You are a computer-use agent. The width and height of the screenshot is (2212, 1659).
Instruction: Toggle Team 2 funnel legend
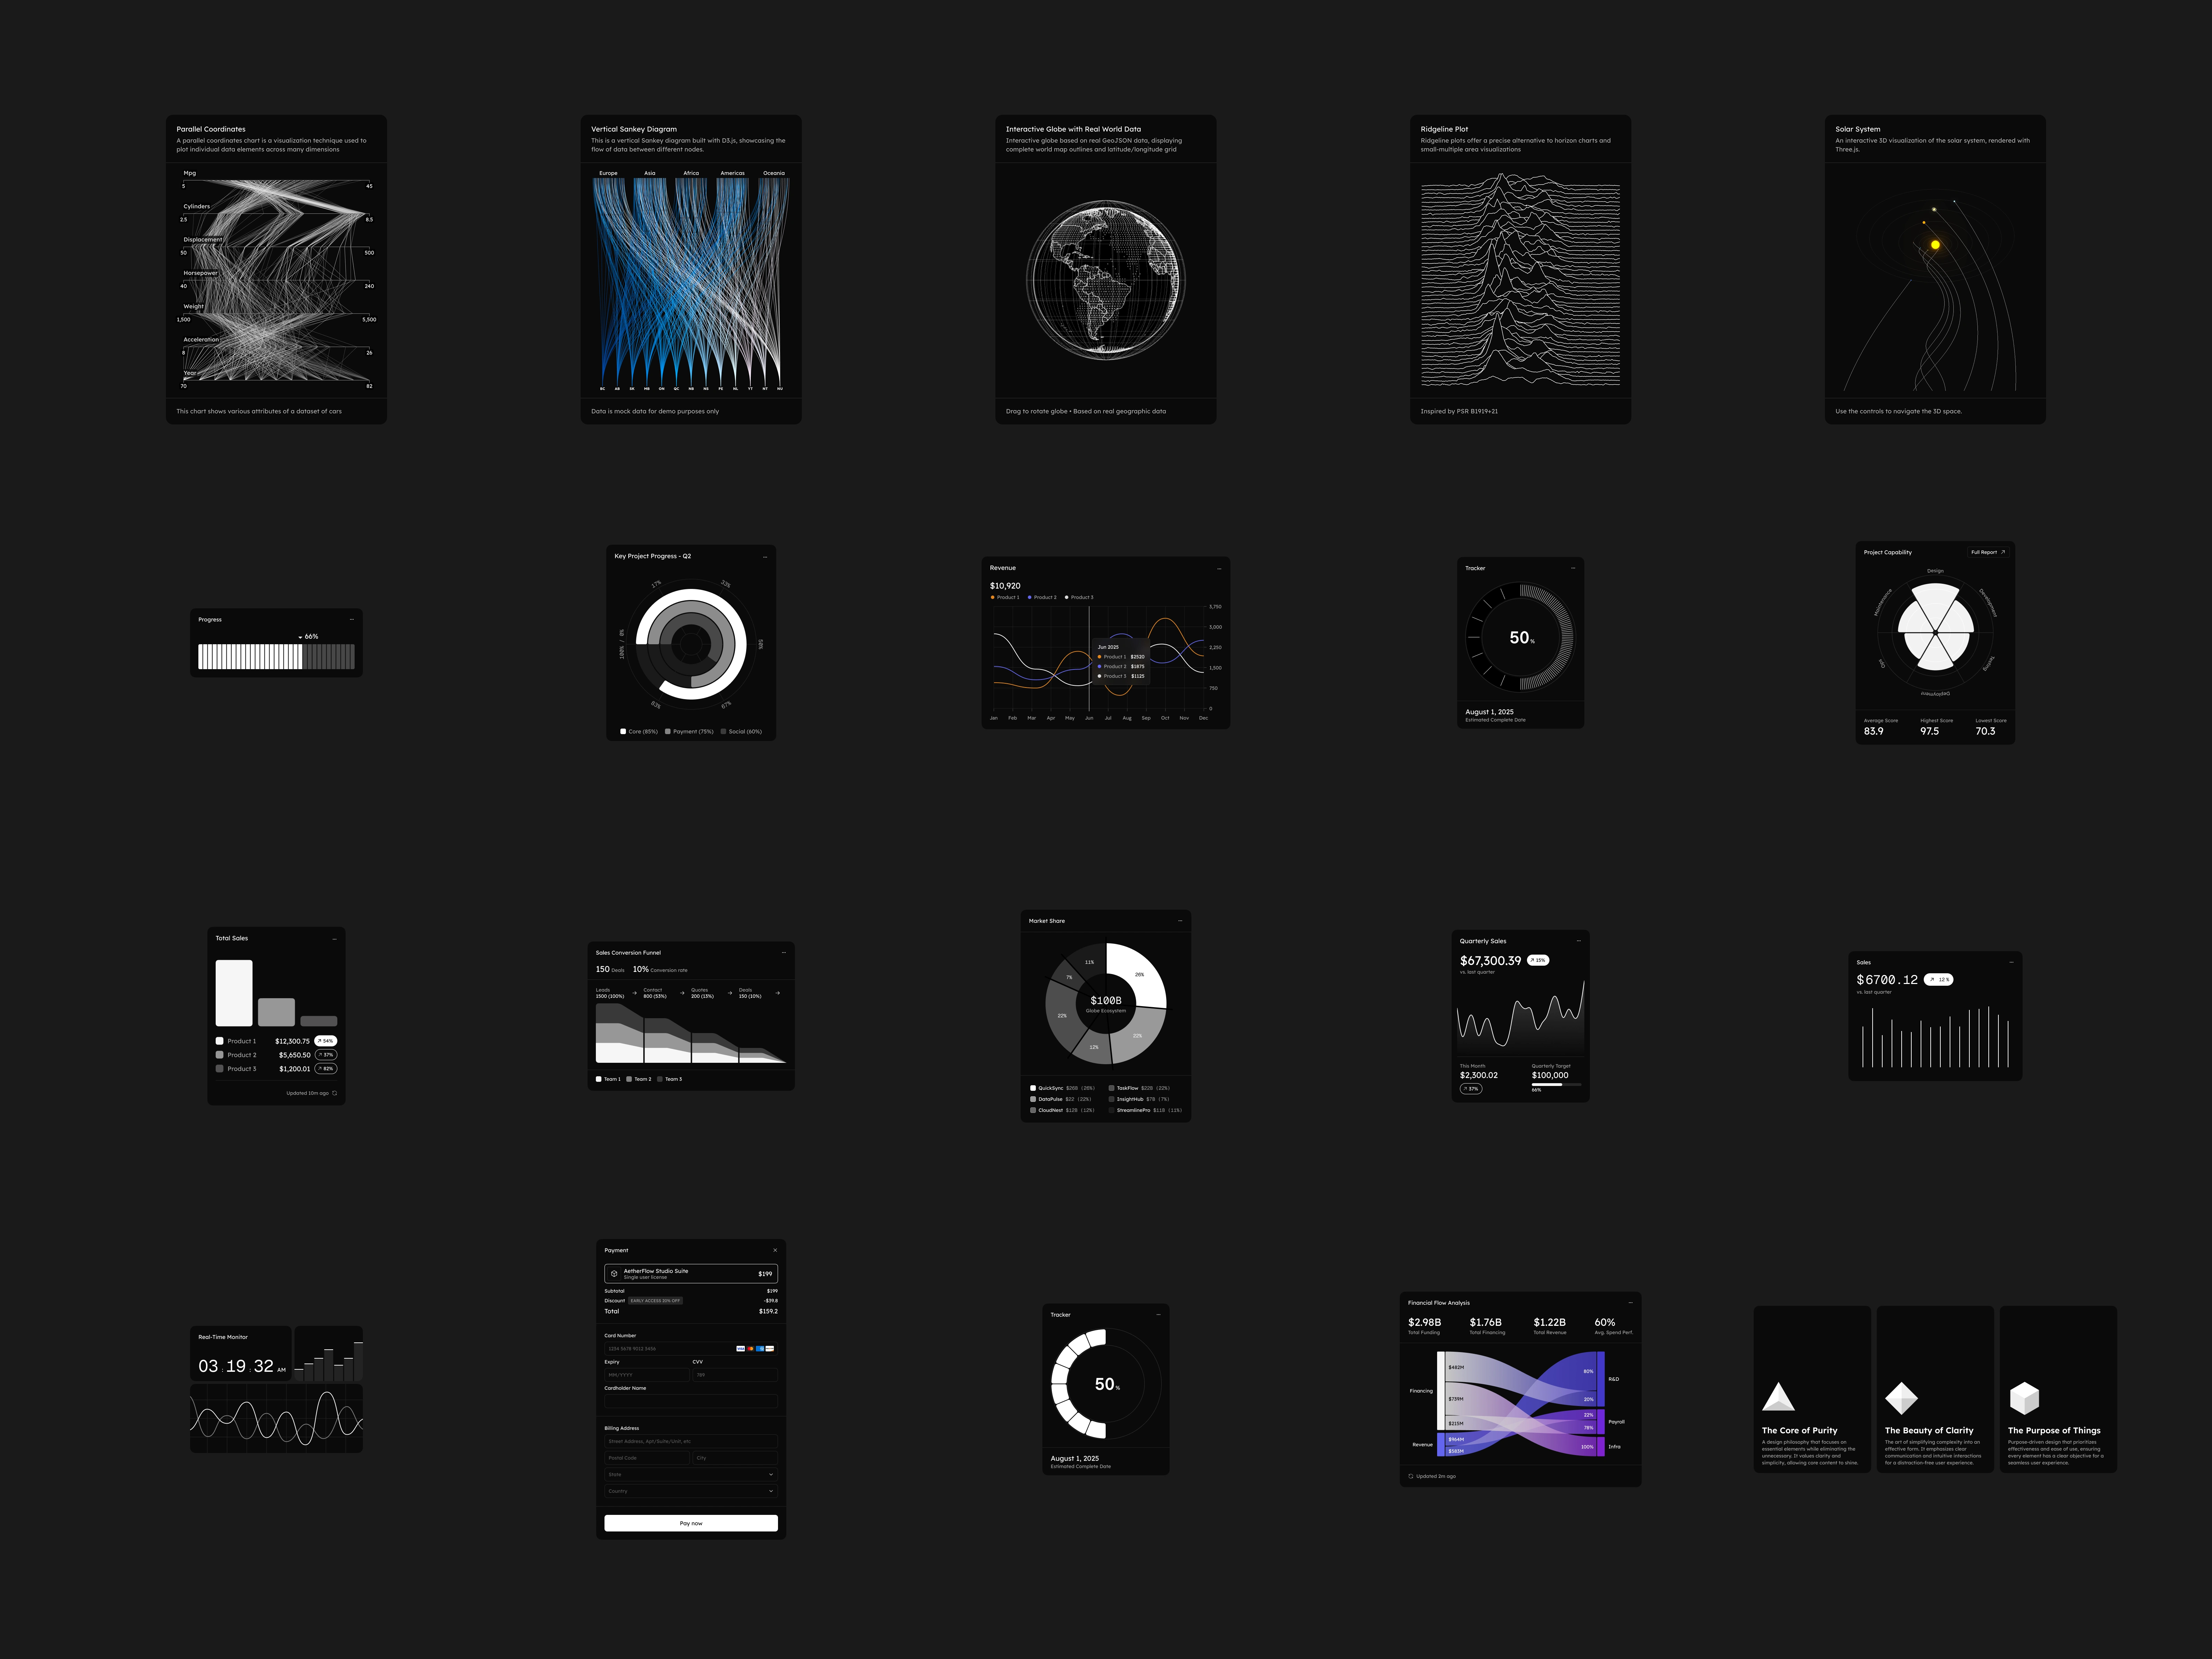639,1079
